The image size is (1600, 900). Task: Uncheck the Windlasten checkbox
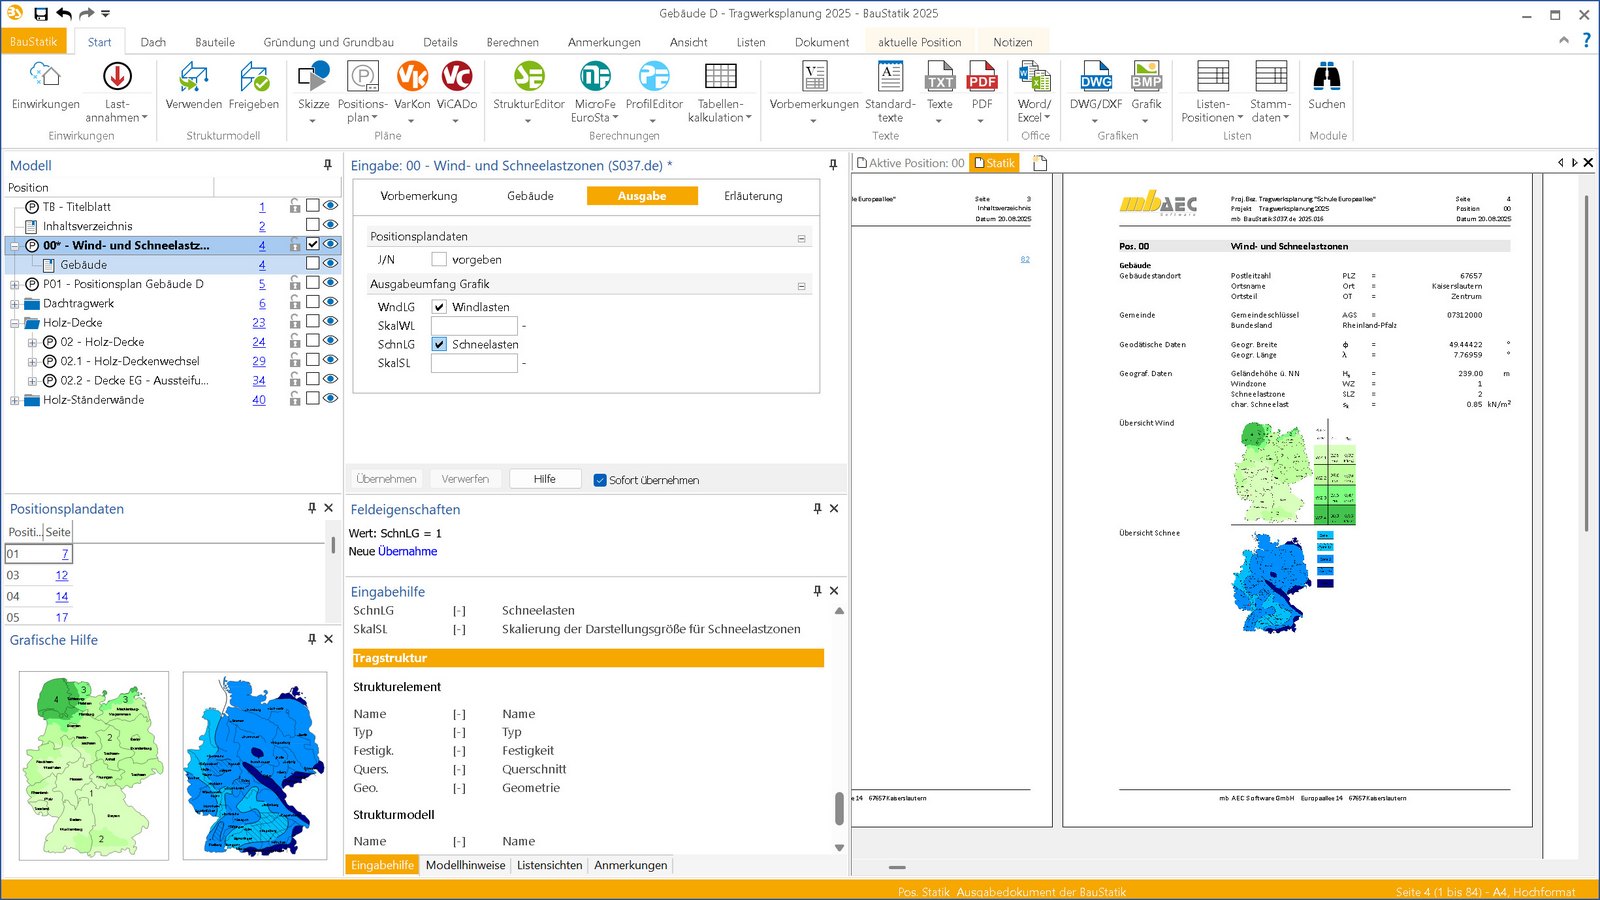[x=439, y=307]
